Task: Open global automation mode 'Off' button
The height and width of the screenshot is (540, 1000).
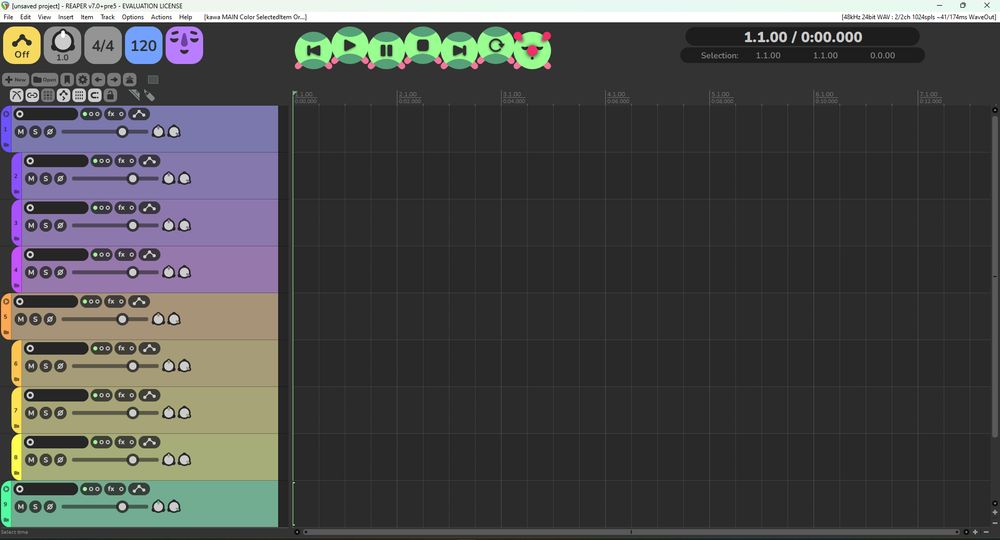Action: tap(22, 45)
